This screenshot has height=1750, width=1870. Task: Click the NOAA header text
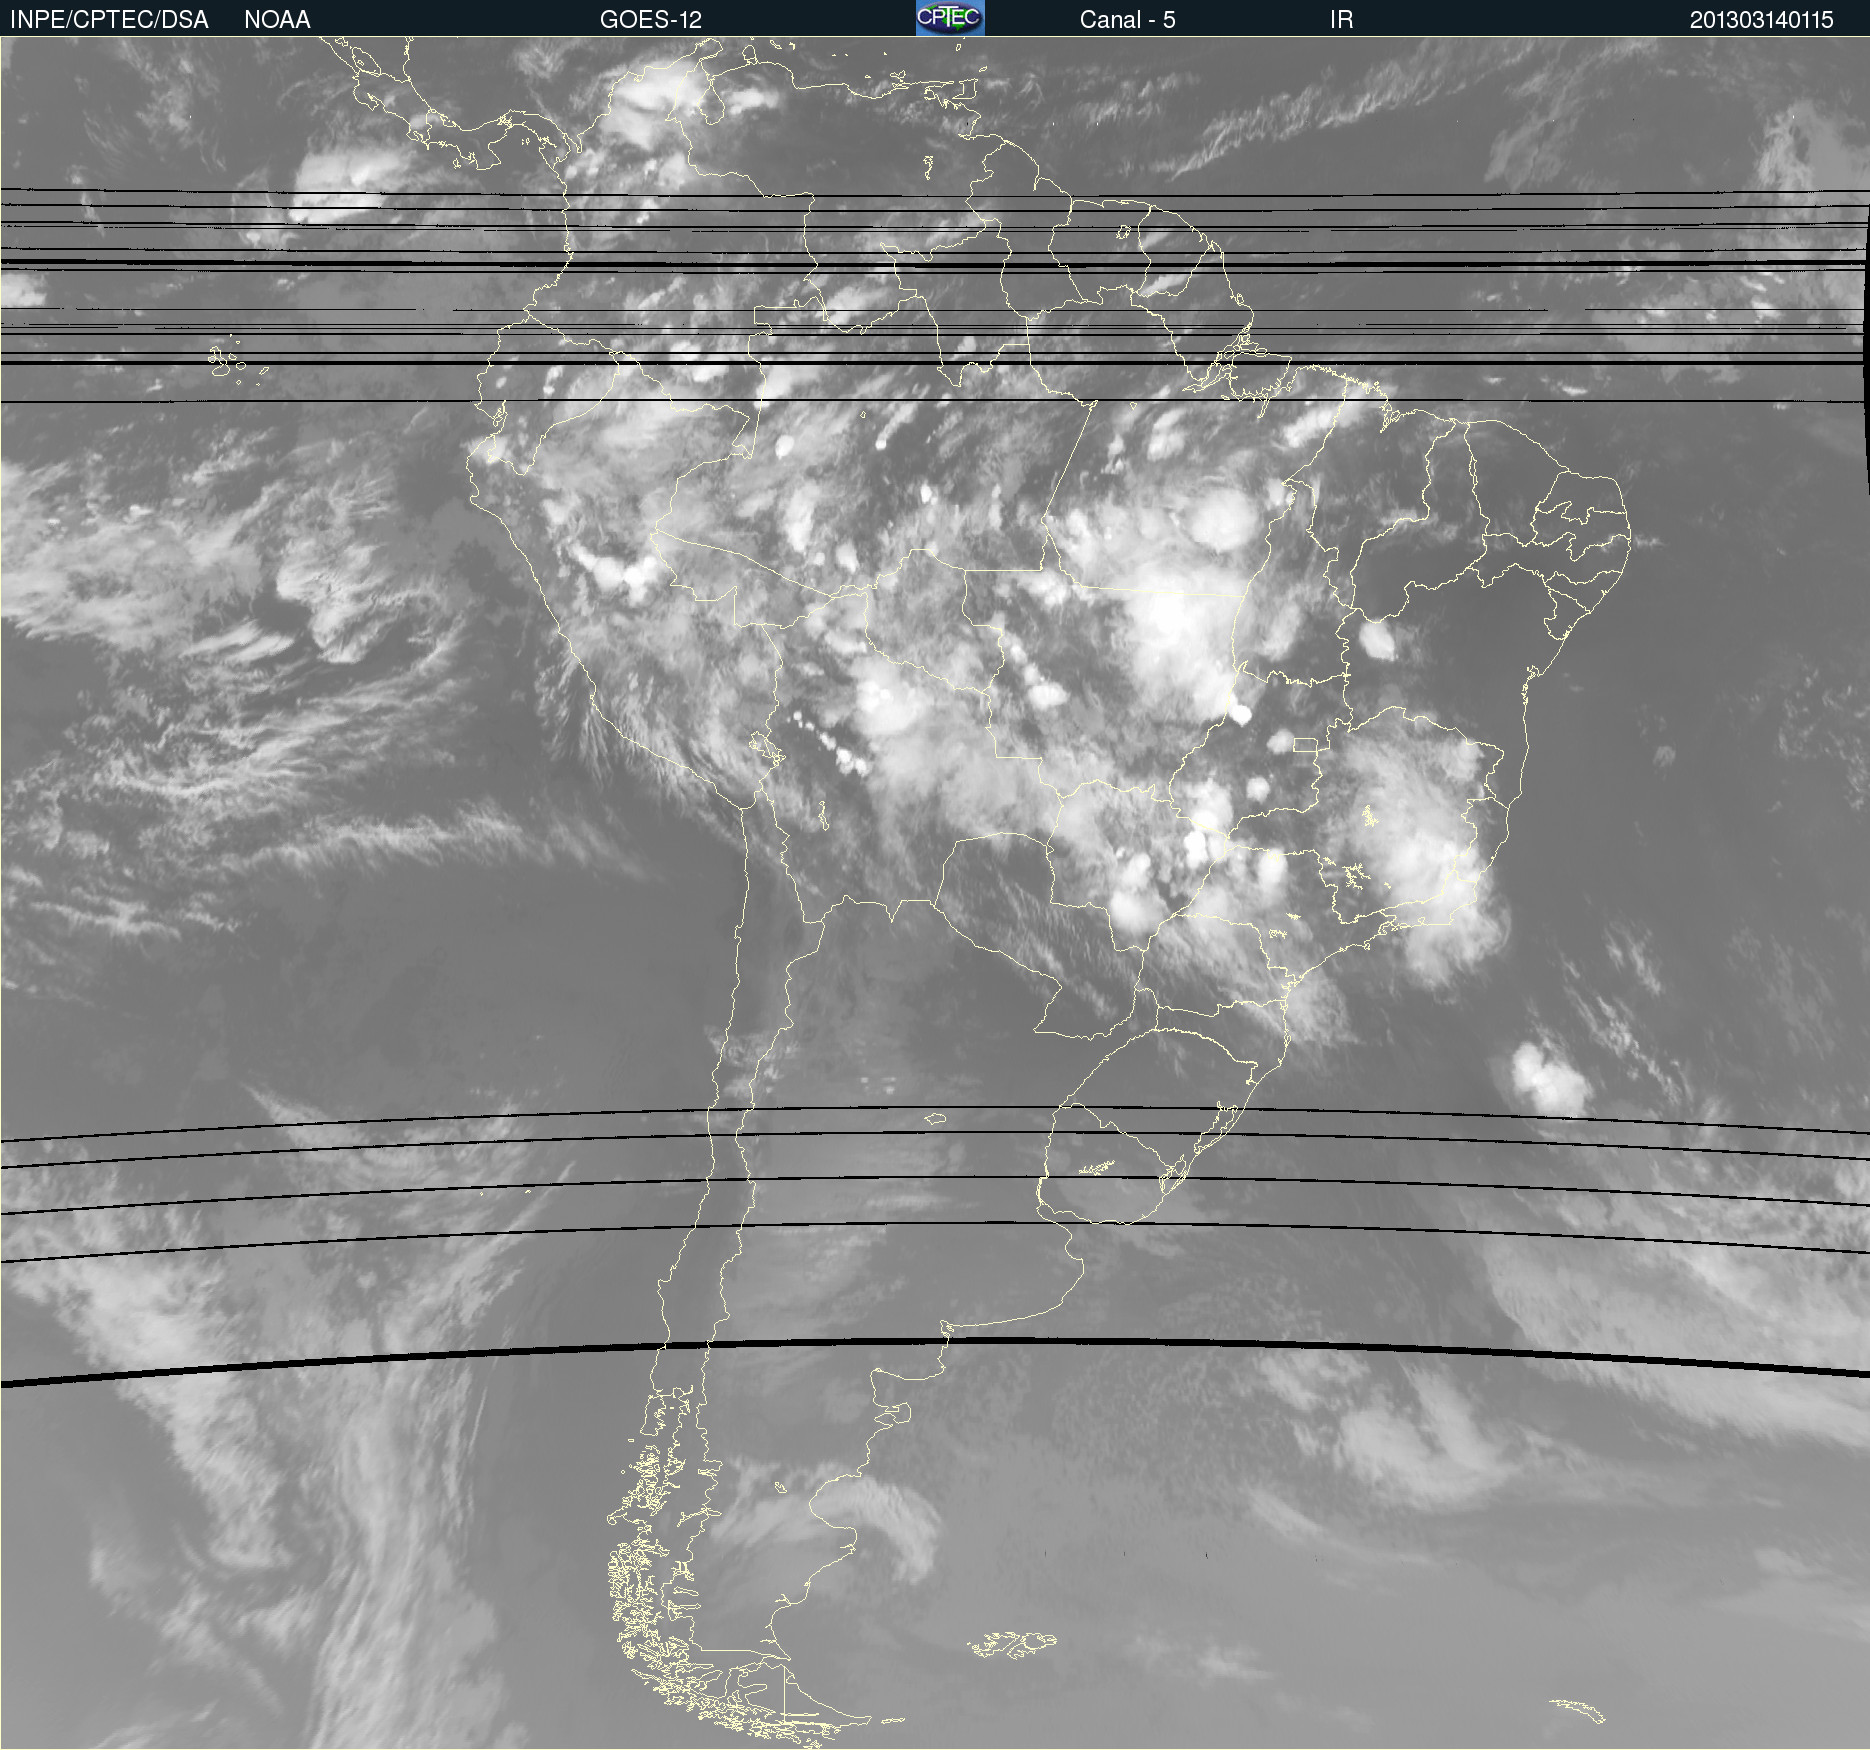(x=277, y=20)
